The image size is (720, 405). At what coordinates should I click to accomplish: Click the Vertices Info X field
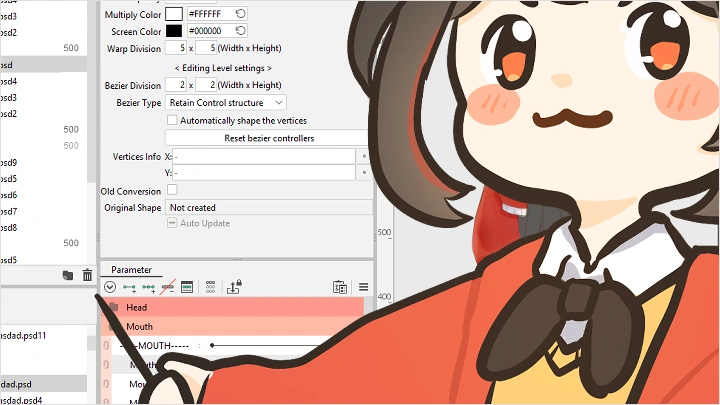264,156
